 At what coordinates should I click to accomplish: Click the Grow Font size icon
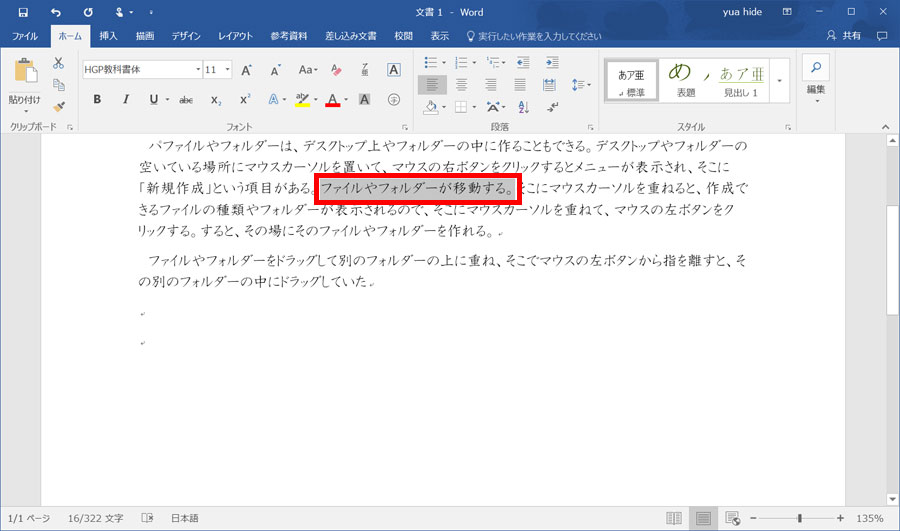tap(246, 70)
